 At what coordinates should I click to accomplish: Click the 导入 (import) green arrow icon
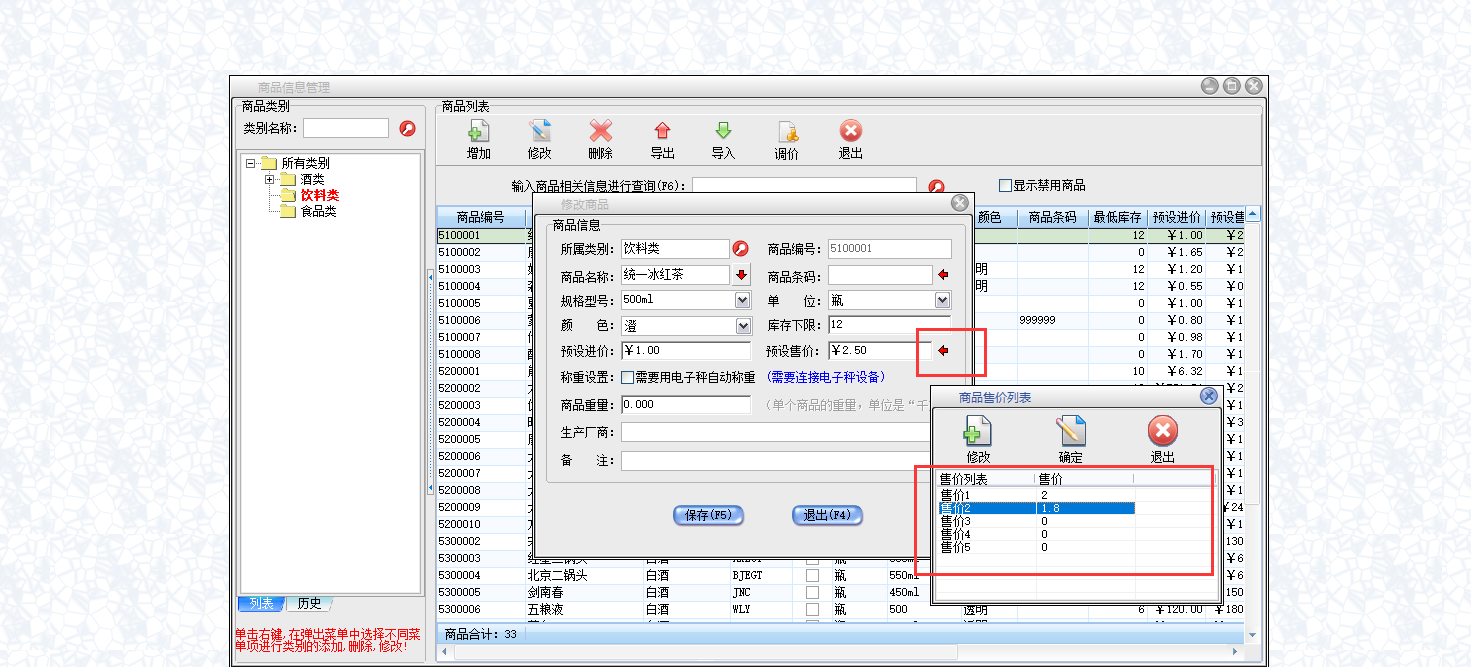coord(723,132)
